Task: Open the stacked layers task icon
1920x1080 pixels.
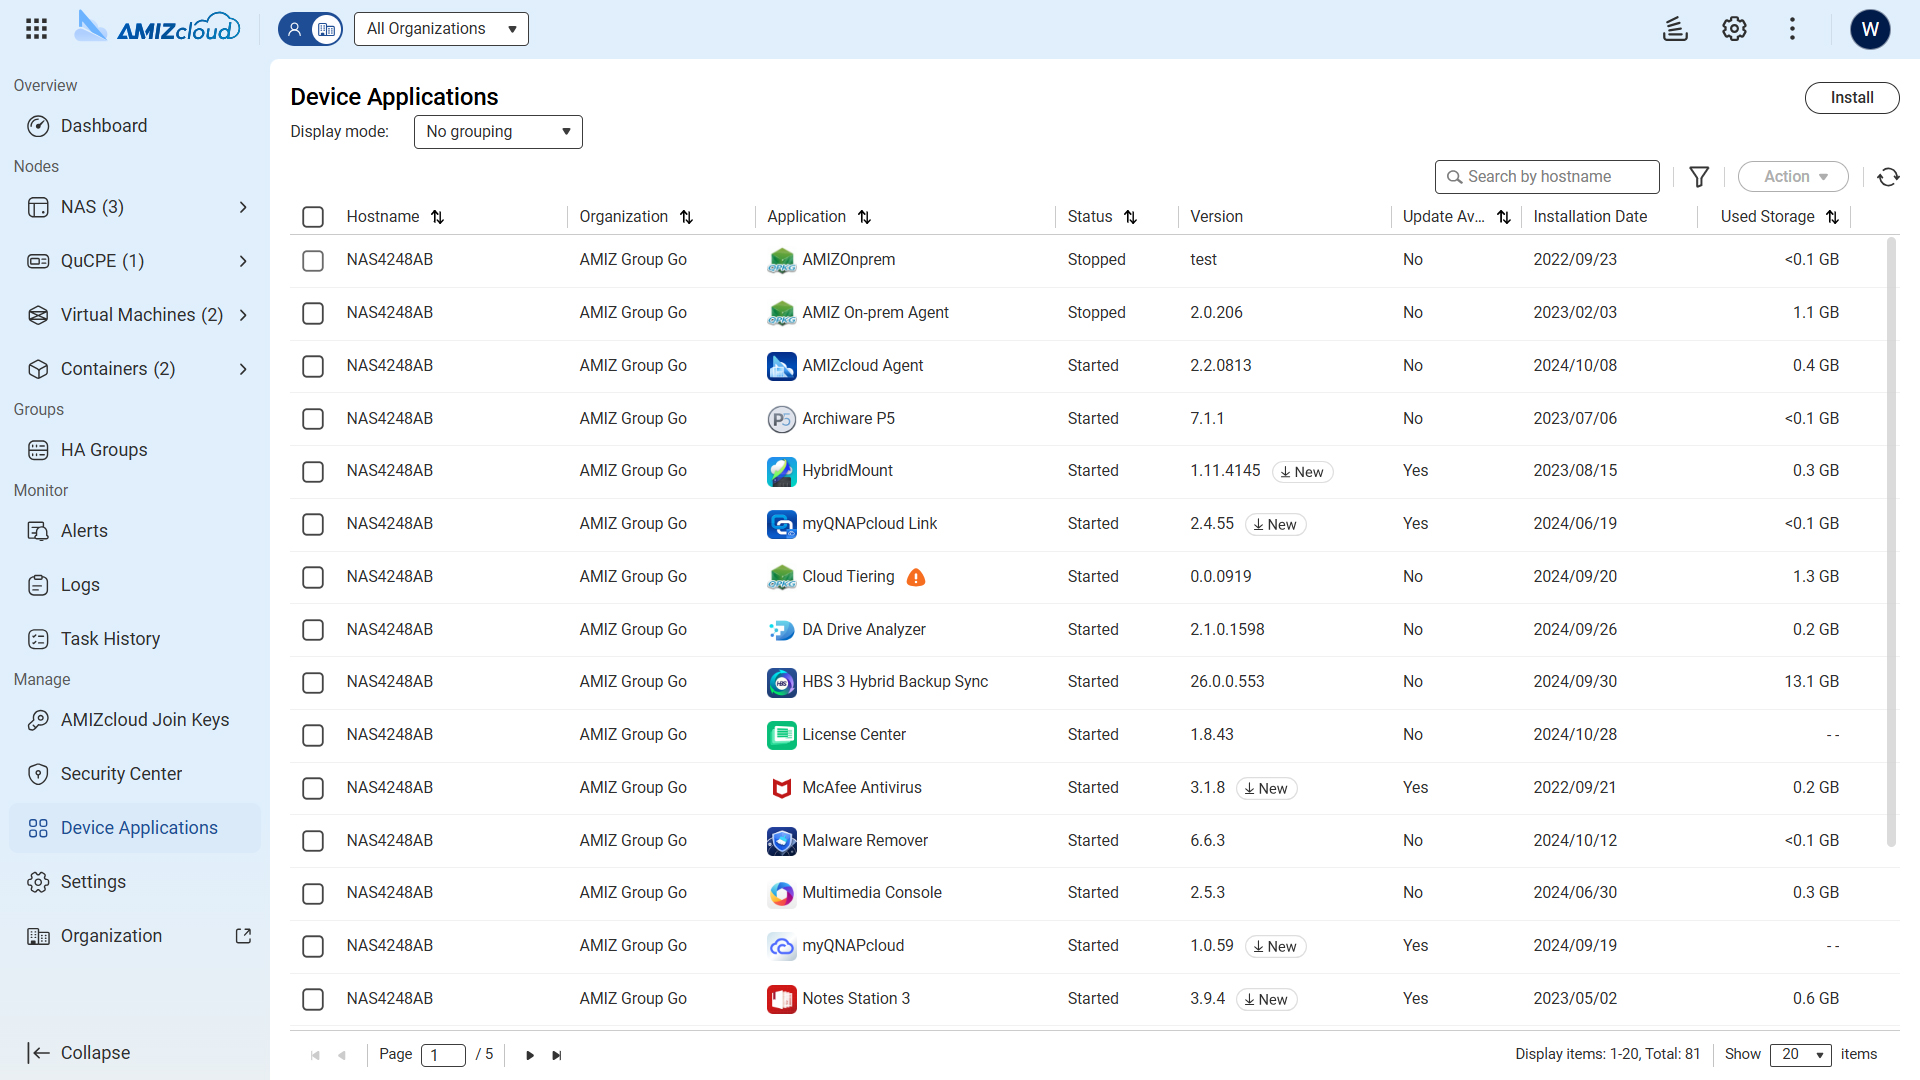Action: point(1675,29)
